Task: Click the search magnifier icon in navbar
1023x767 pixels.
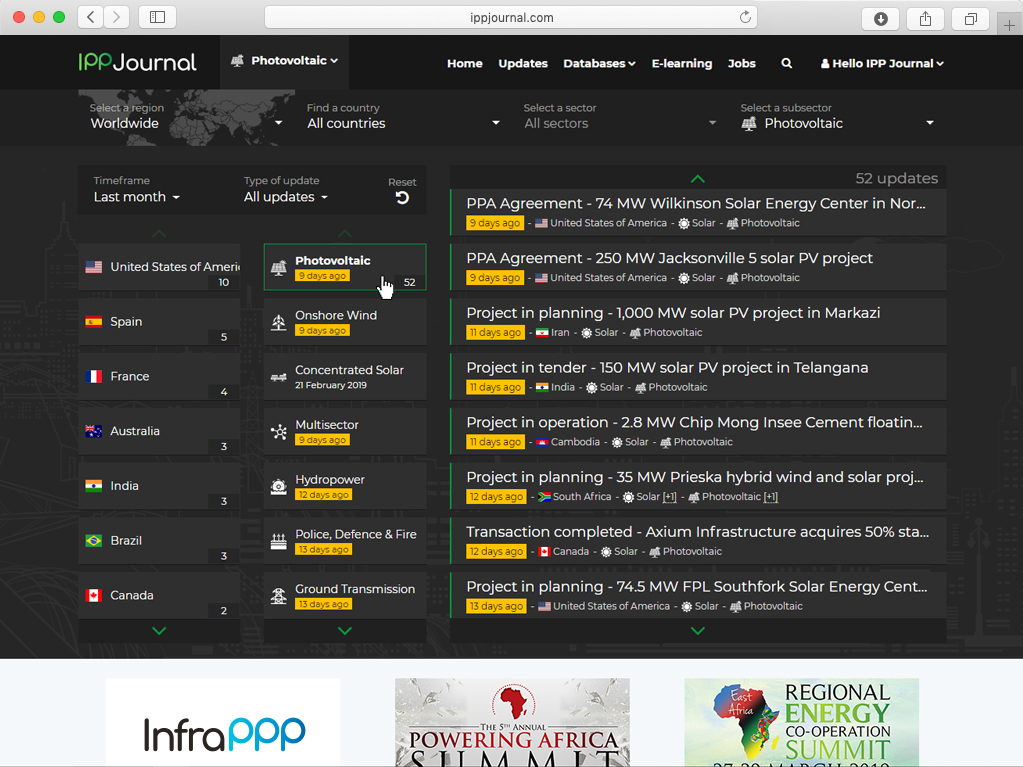Action: (787, 63)
